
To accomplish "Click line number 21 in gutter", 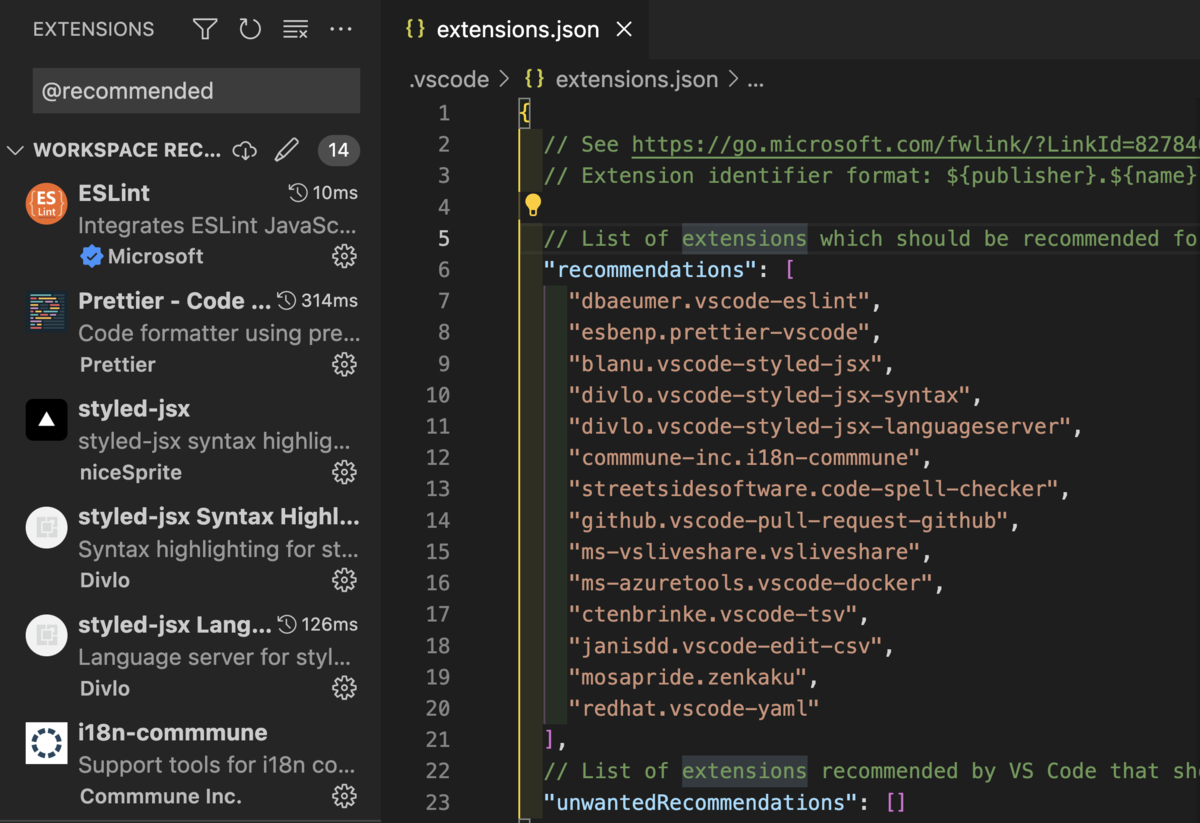I will pos(438,740).
